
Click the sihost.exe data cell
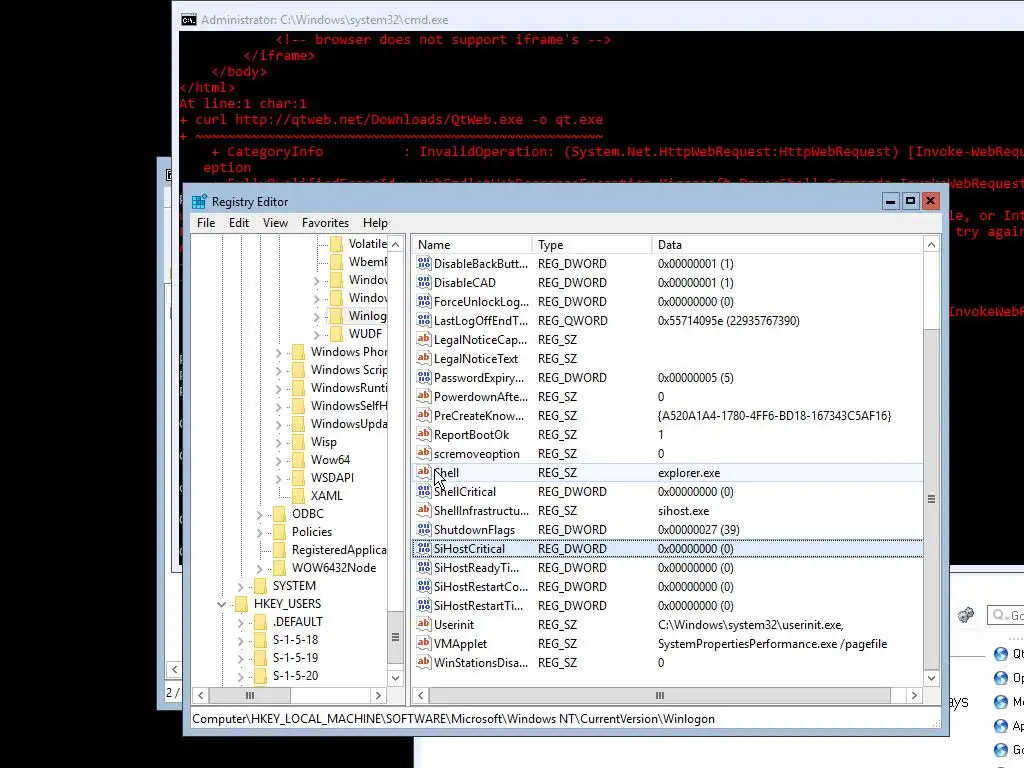click(x=683, y=511)
